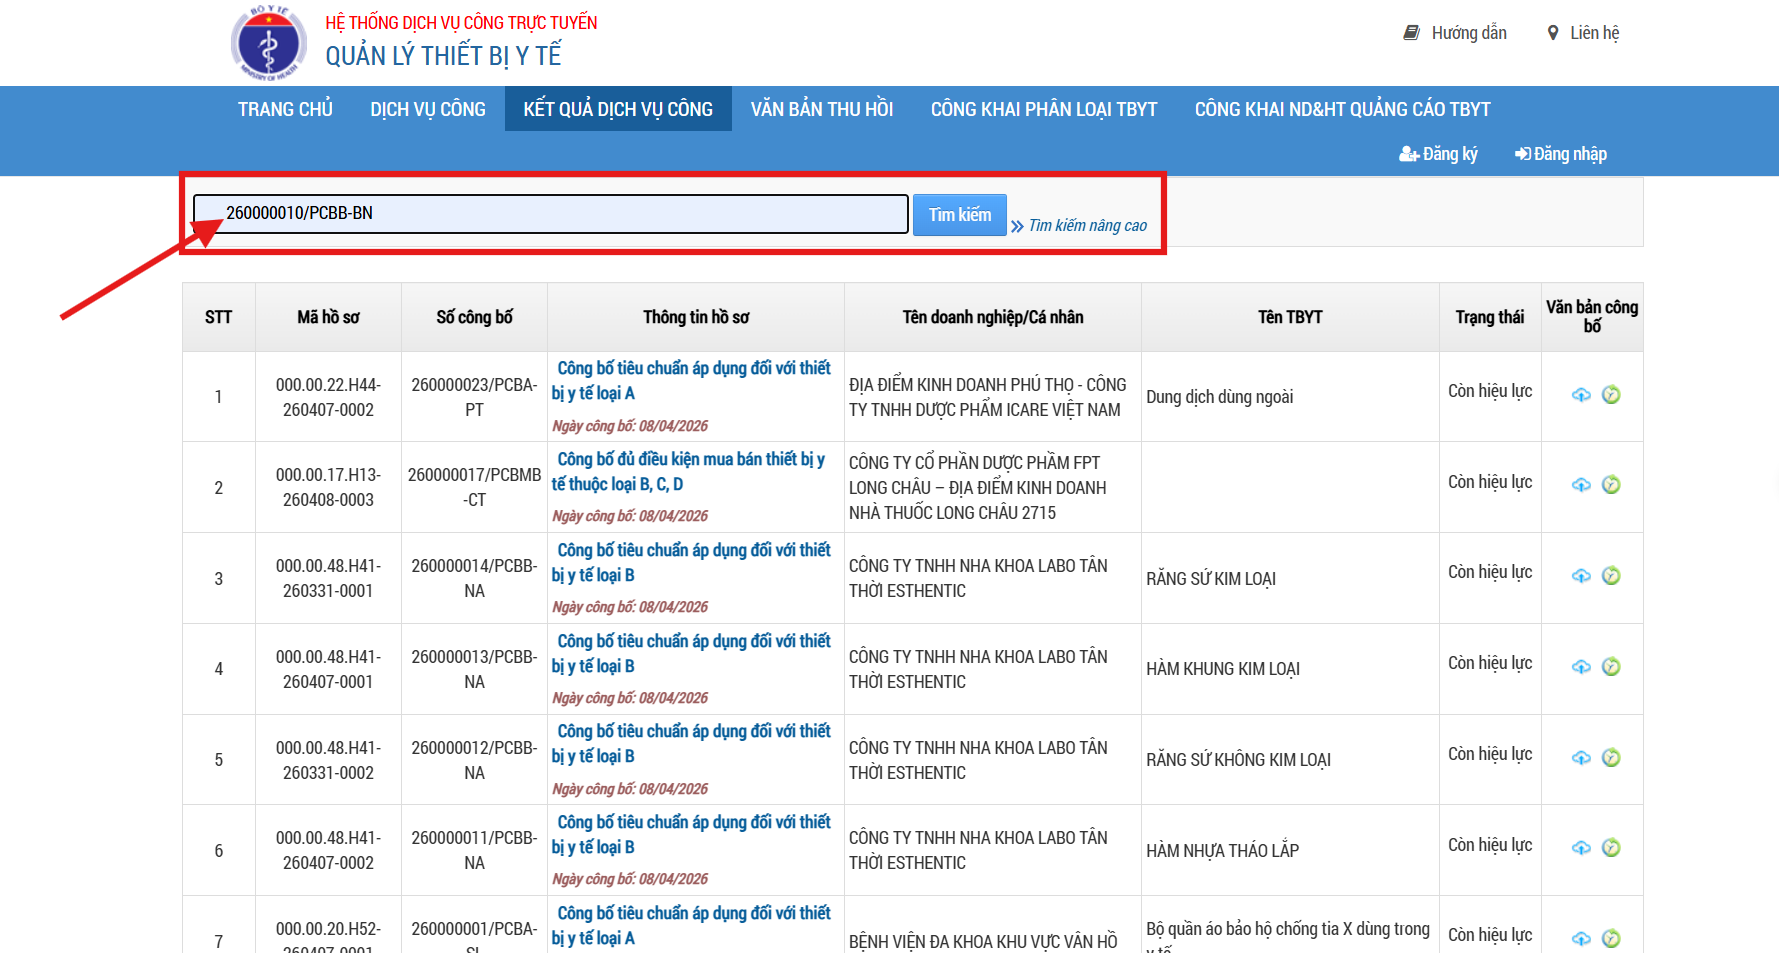
Task: Click the green clock history icon in row 1
Action: tap(1611, 395)
